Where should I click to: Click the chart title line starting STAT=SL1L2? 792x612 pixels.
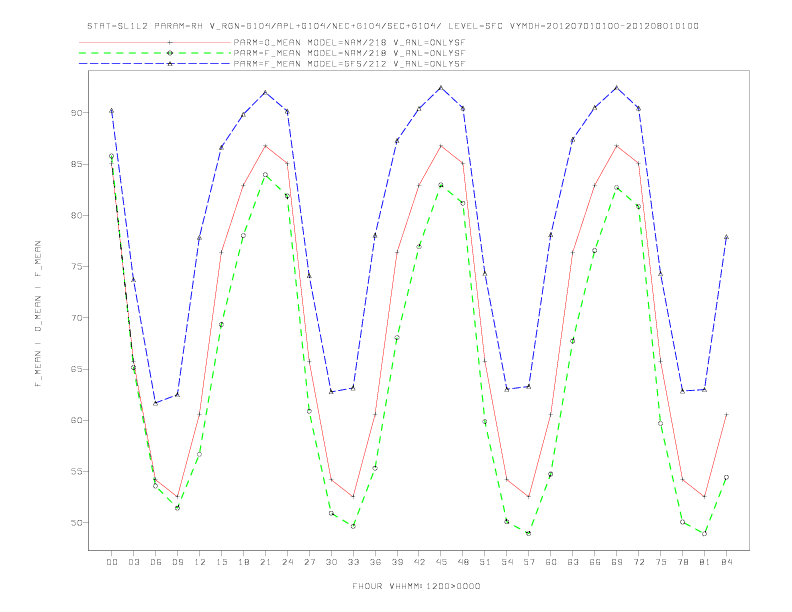[x=393, y=26]
